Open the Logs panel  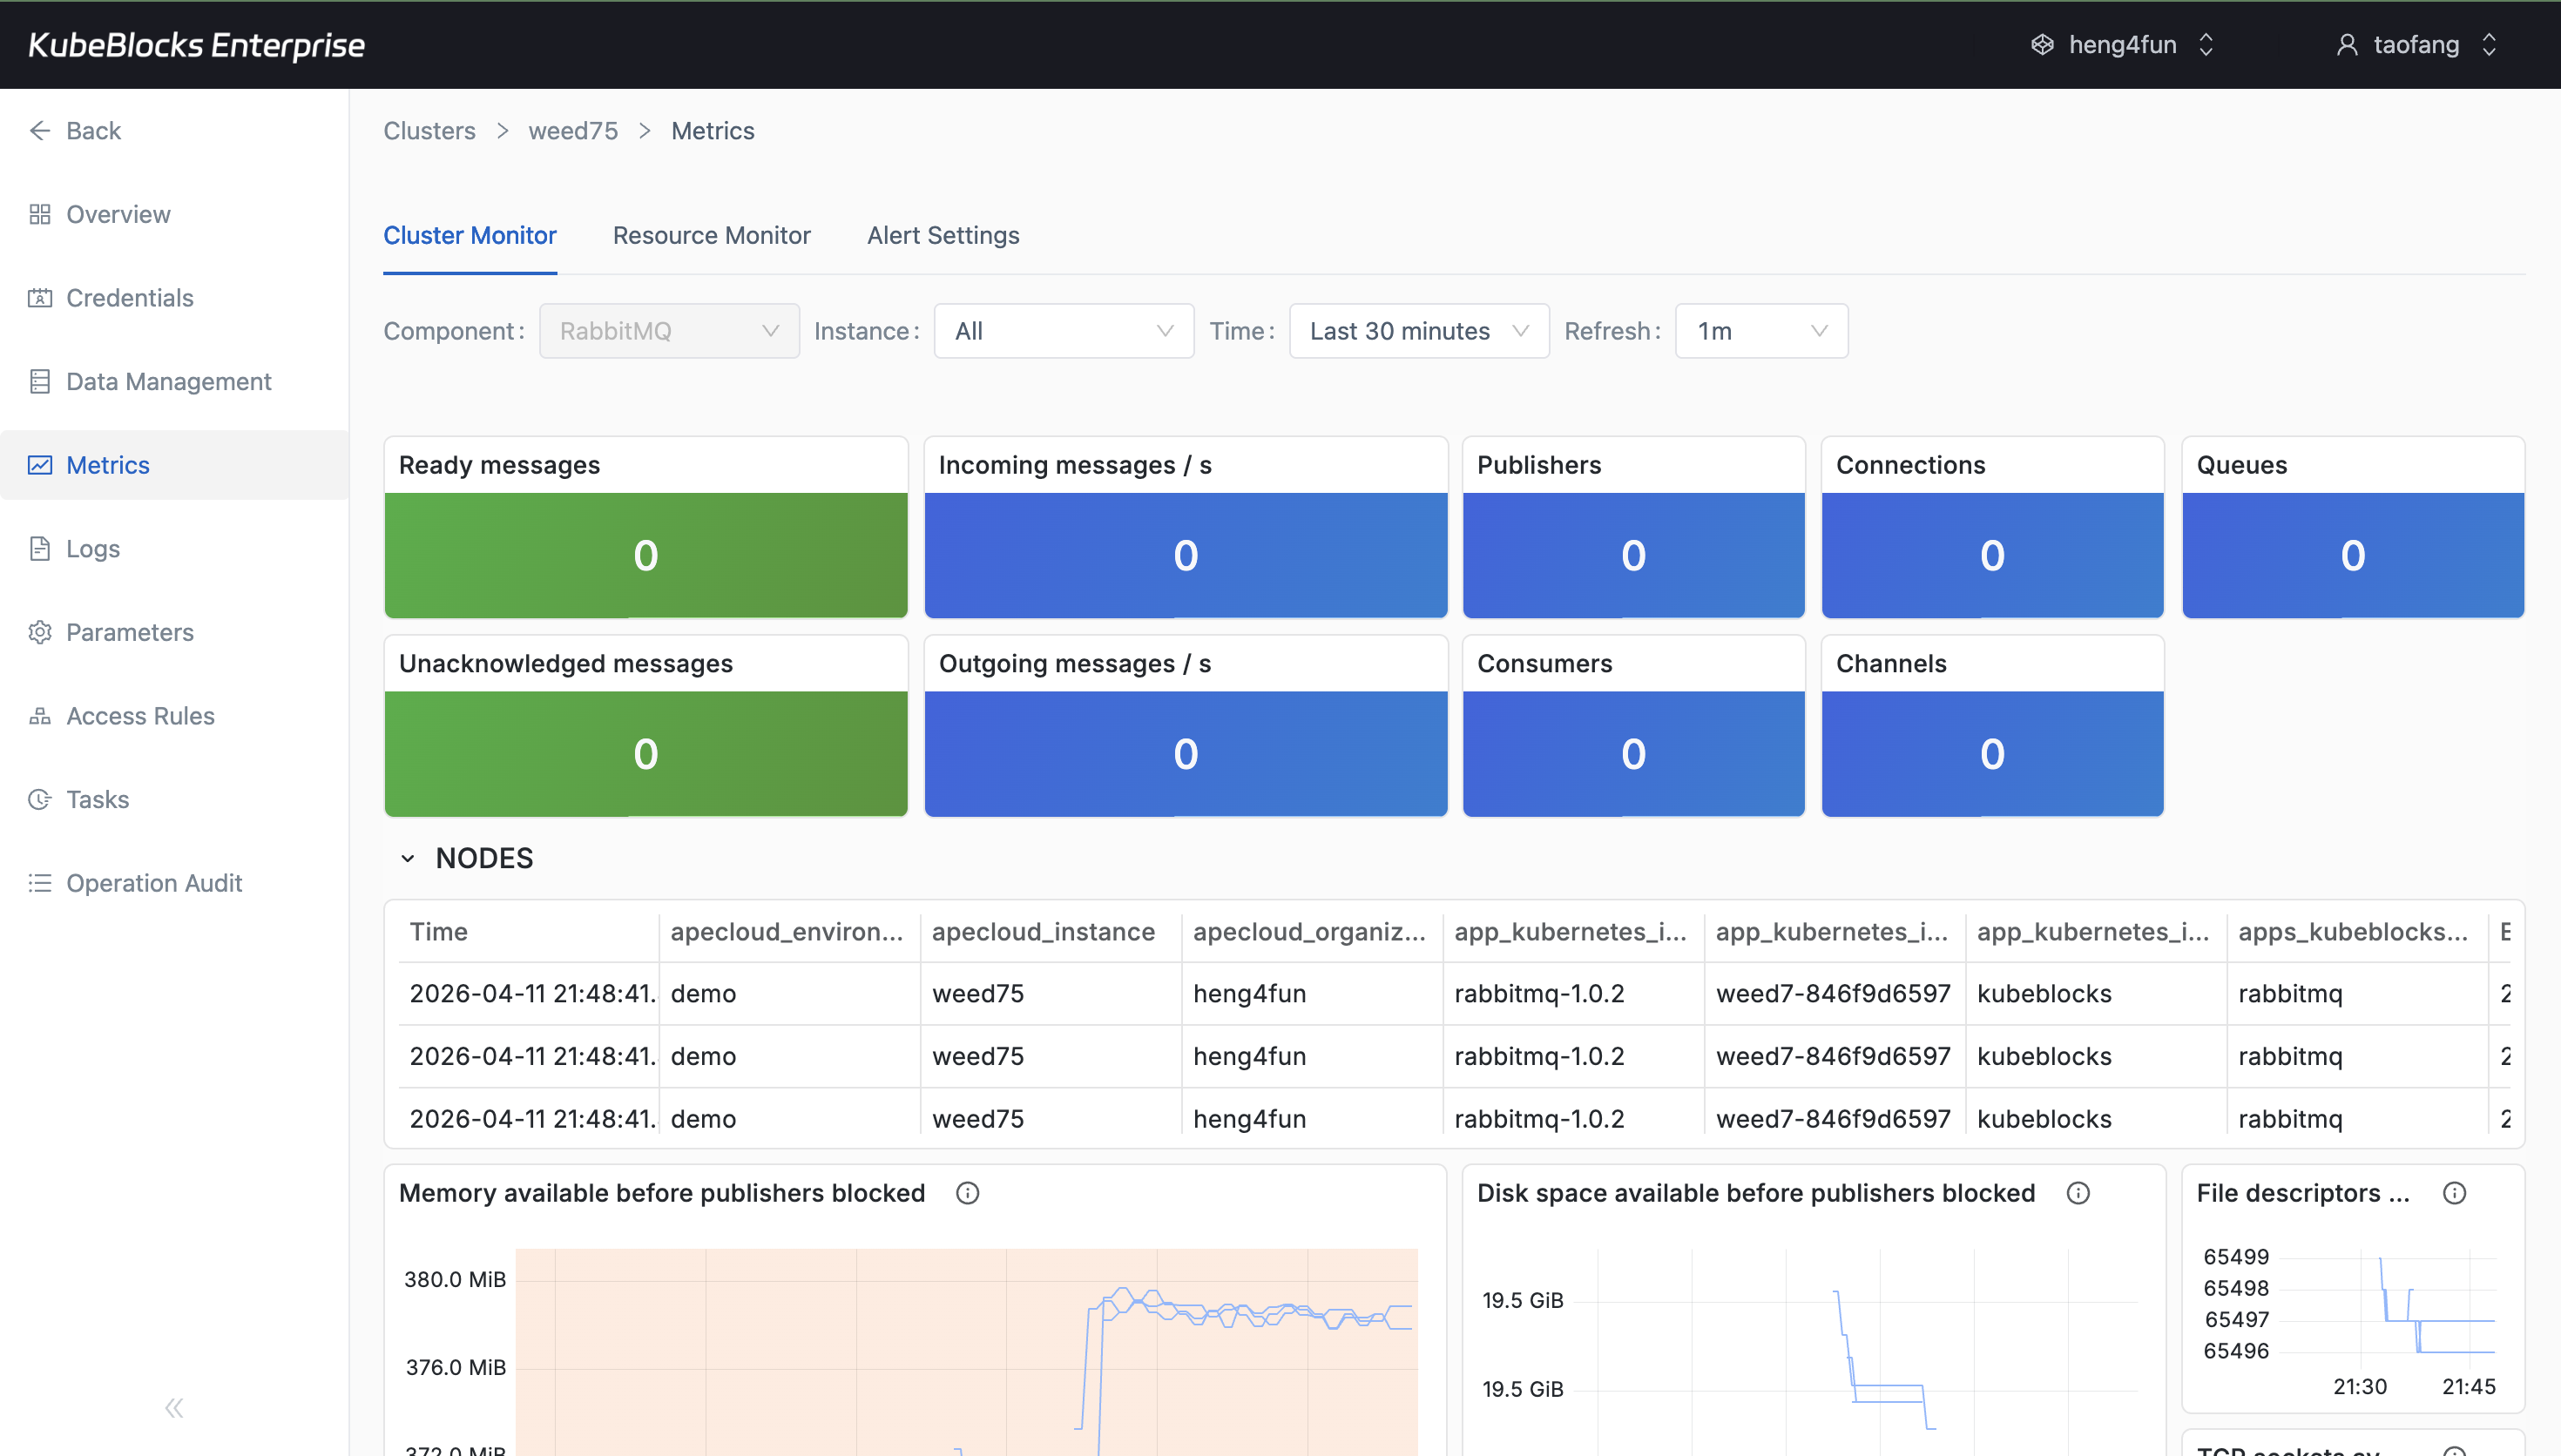coord(92,548)
